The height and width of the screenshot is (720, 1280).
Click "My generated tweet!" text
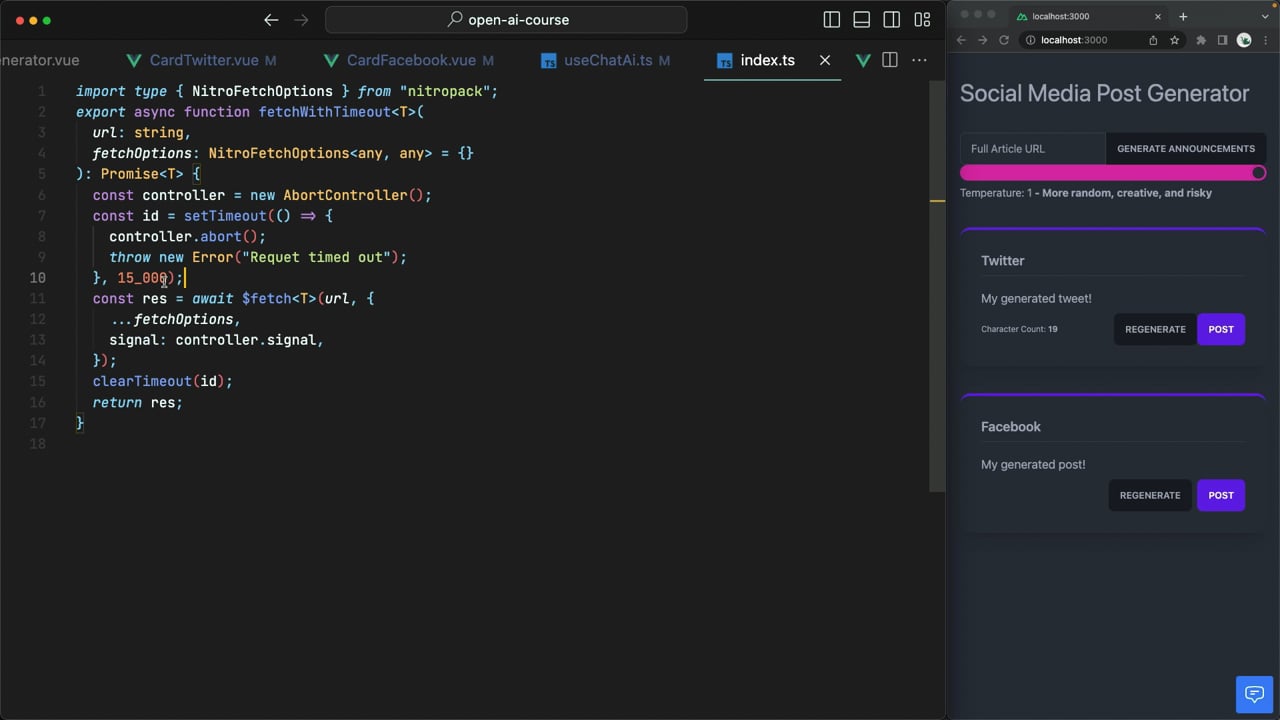click(x=1036, y=298)
